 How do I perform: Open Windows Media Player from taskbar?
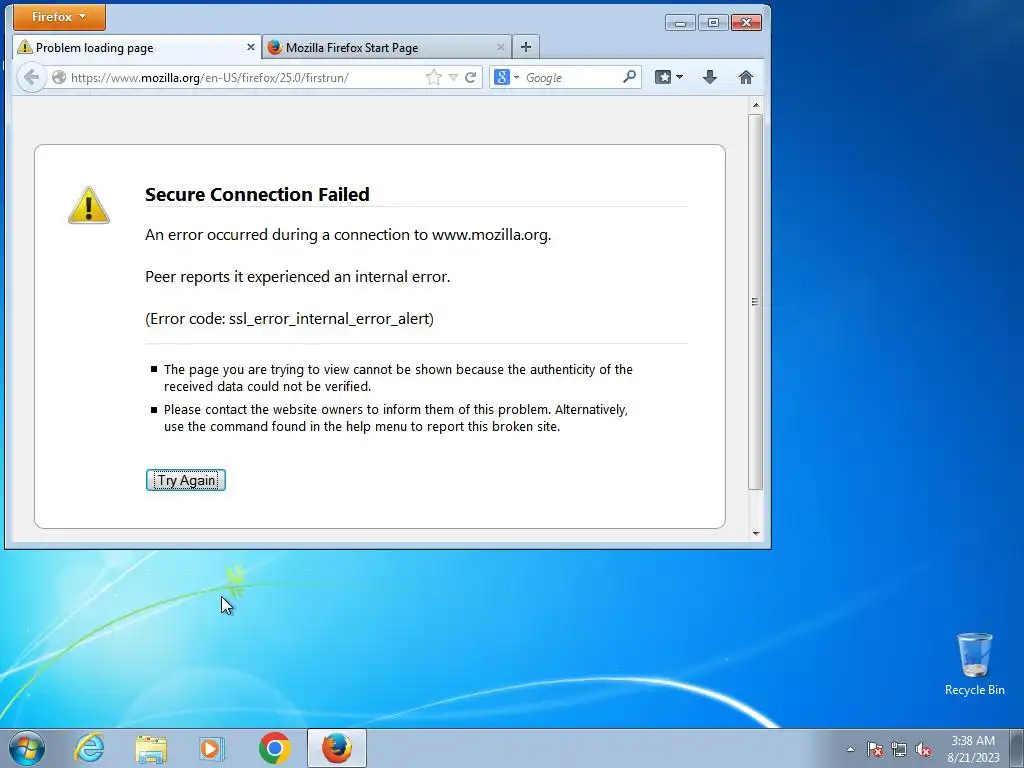click(212, 748)
